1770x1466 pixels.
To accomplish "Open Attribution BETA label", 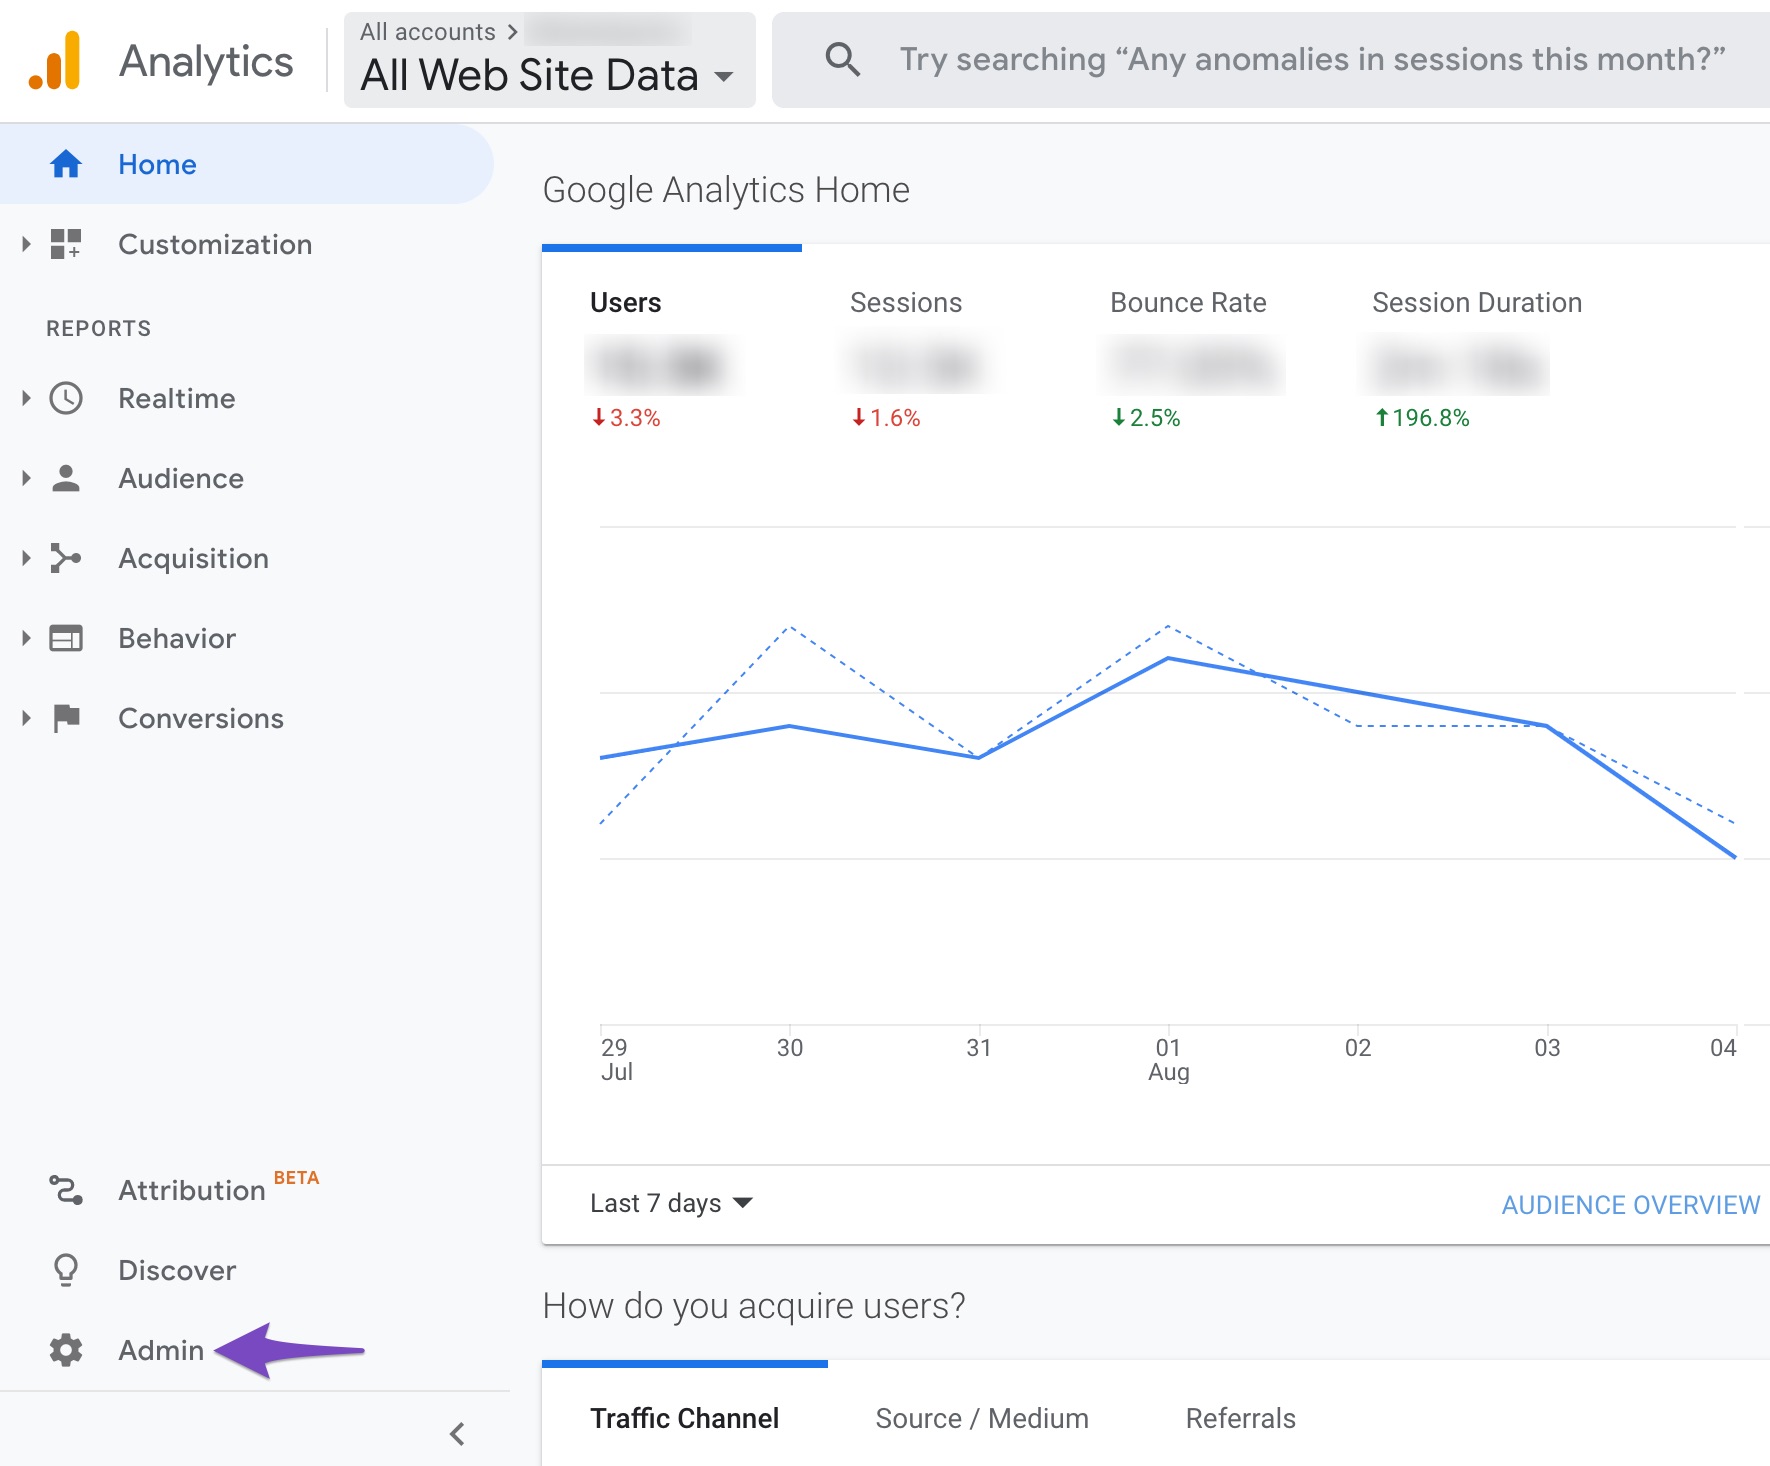I will pyautogui.click(x=218, y=1188).
